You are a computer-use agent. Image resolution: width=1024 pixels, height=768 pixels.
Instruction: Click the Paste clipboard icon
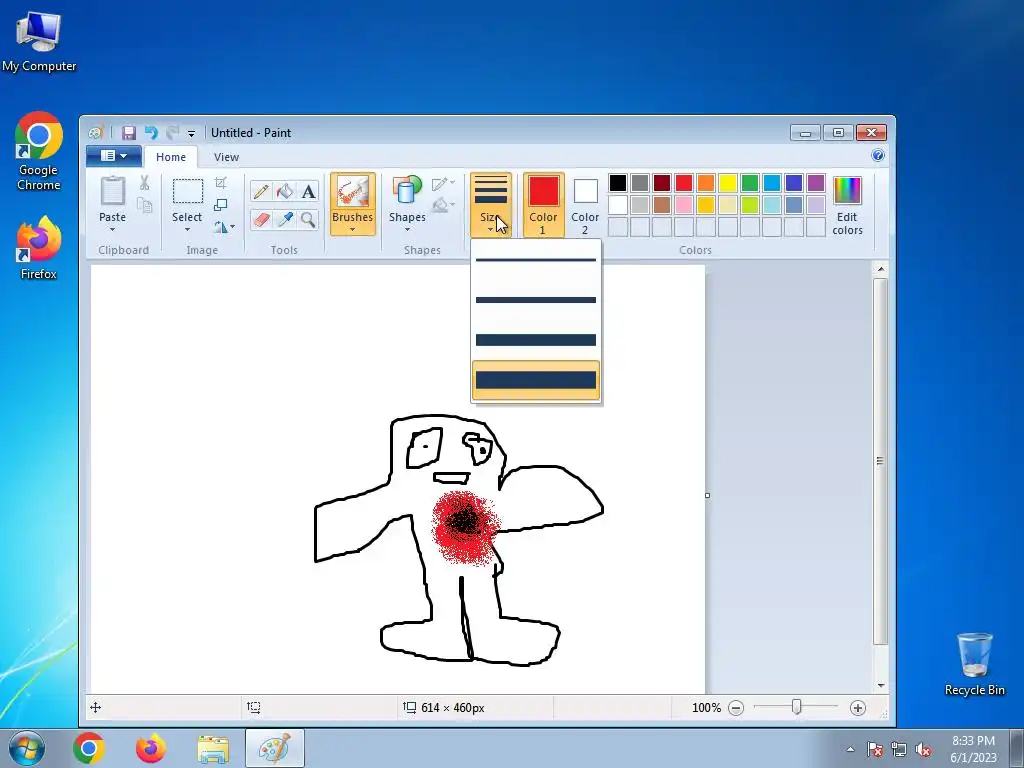tap(112, 191)
